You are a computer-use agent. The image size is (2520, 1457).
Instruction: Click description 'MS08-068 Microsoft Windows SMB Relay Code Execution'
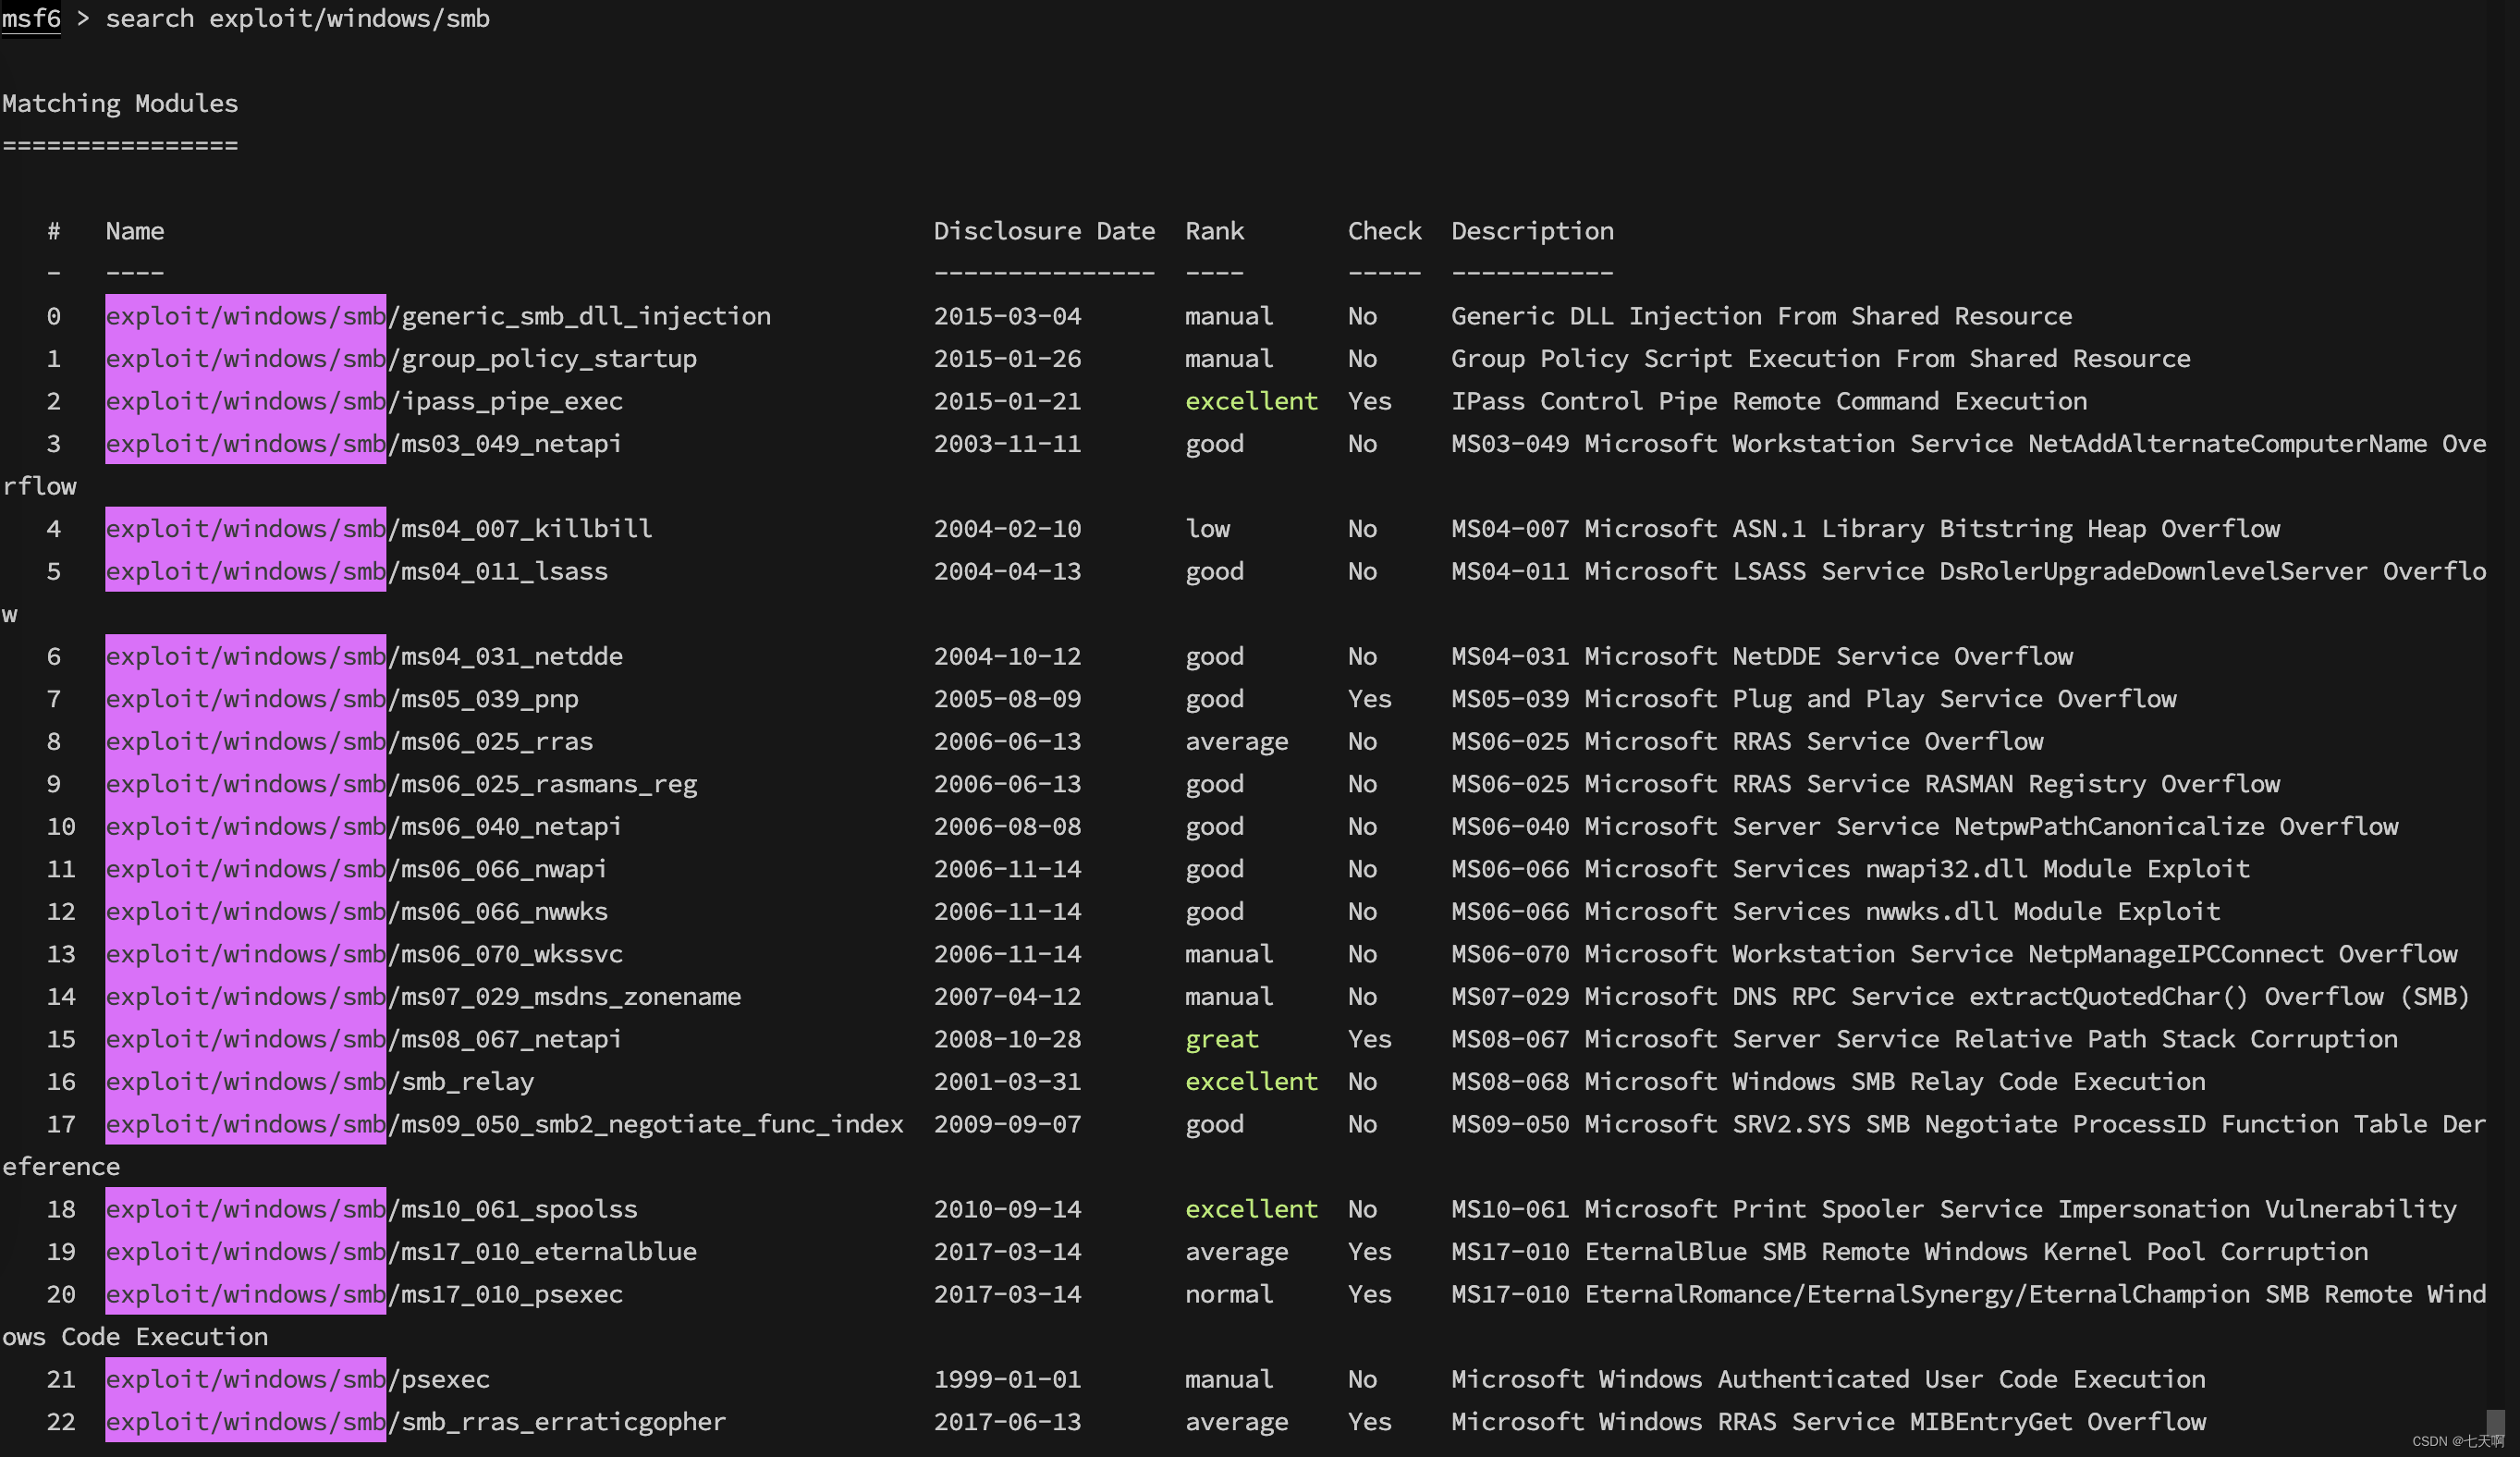[x=1828, y=1081]
